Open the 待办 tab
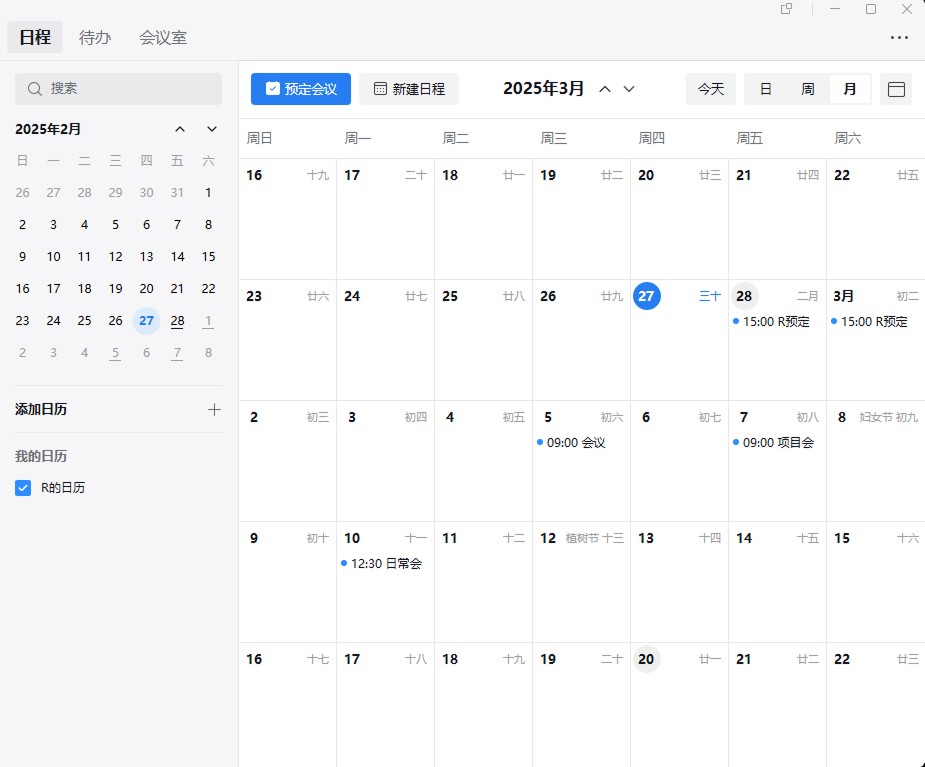Image resolution: width=925 pixels, height=767 pixels. (95, 38)
